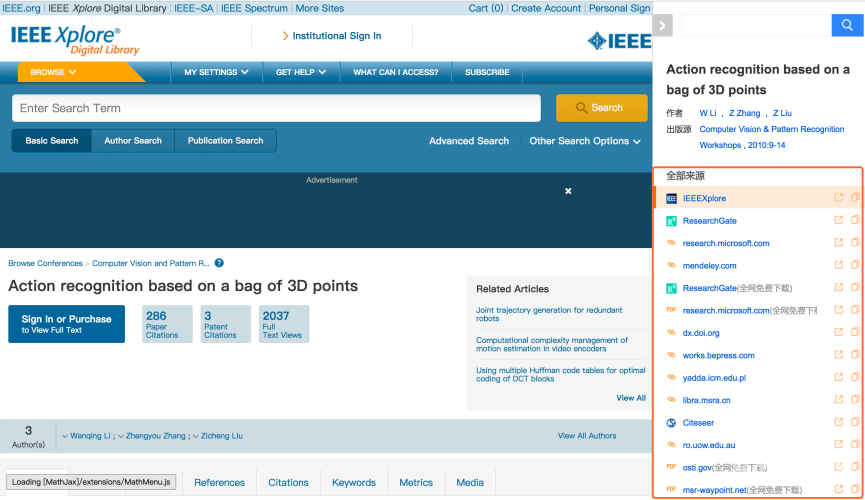Open Computer Vision & Pattern Recognition Workshops link
The height and width of the screenshot is (500, 865).
772,137
